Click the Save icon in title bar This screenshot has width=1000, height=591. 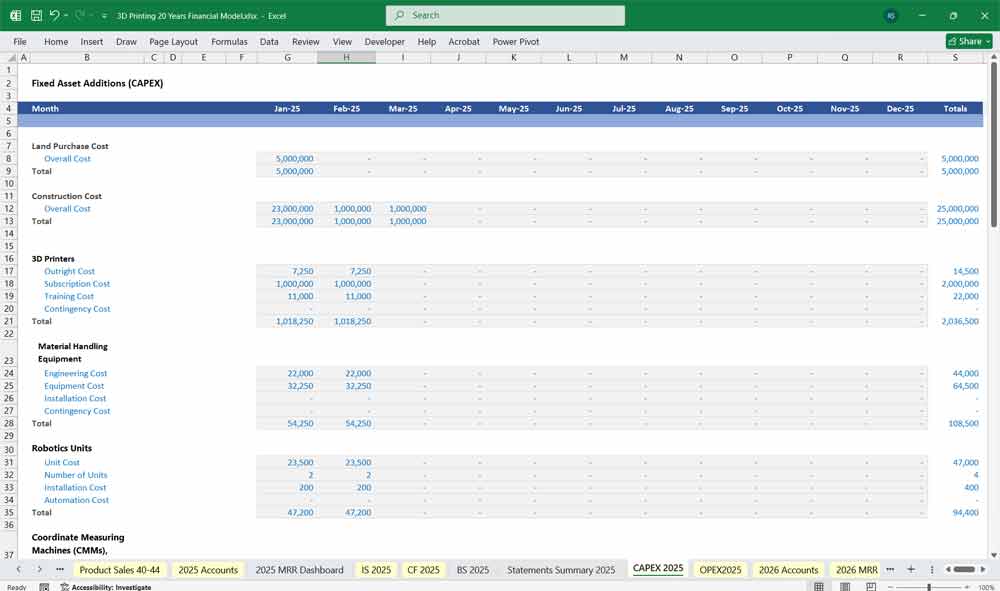36,16
